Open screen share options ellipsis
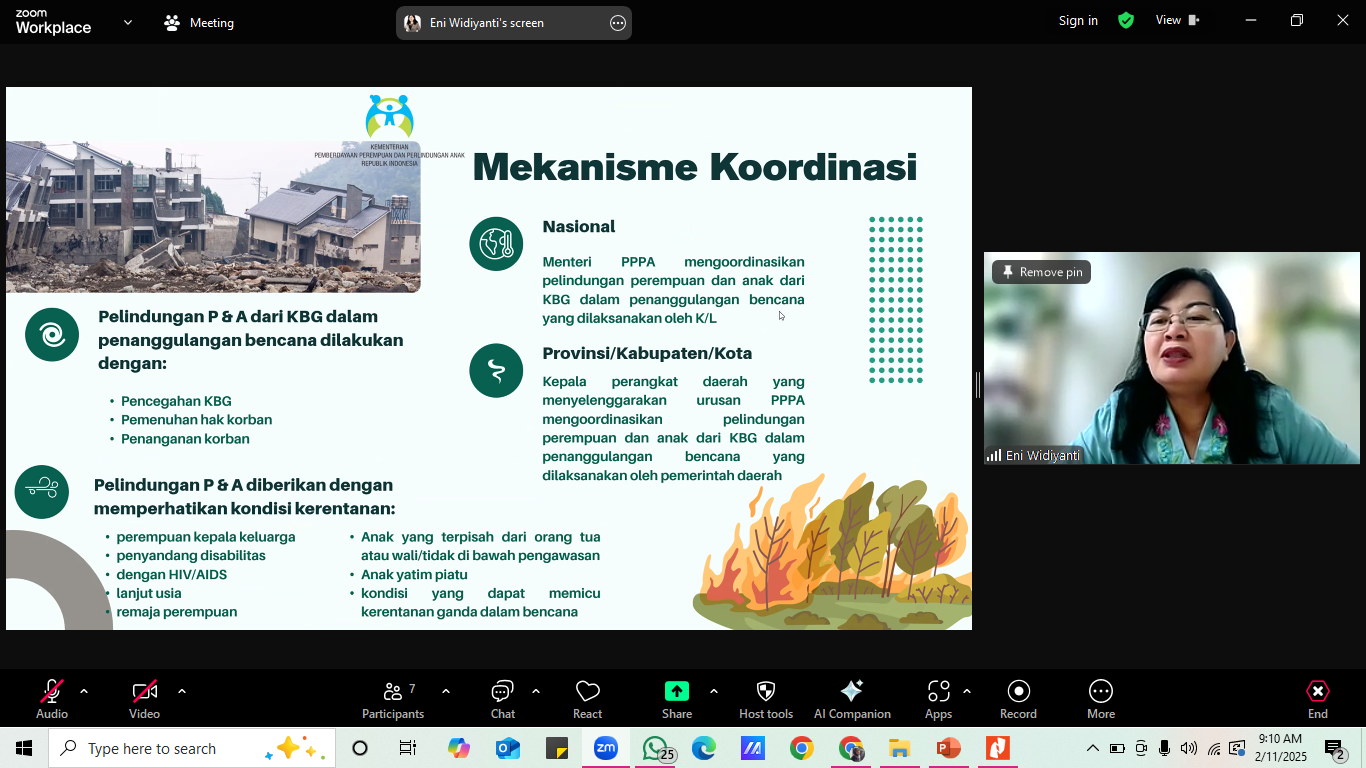The image size is (1366, 768). coord(618,23)
